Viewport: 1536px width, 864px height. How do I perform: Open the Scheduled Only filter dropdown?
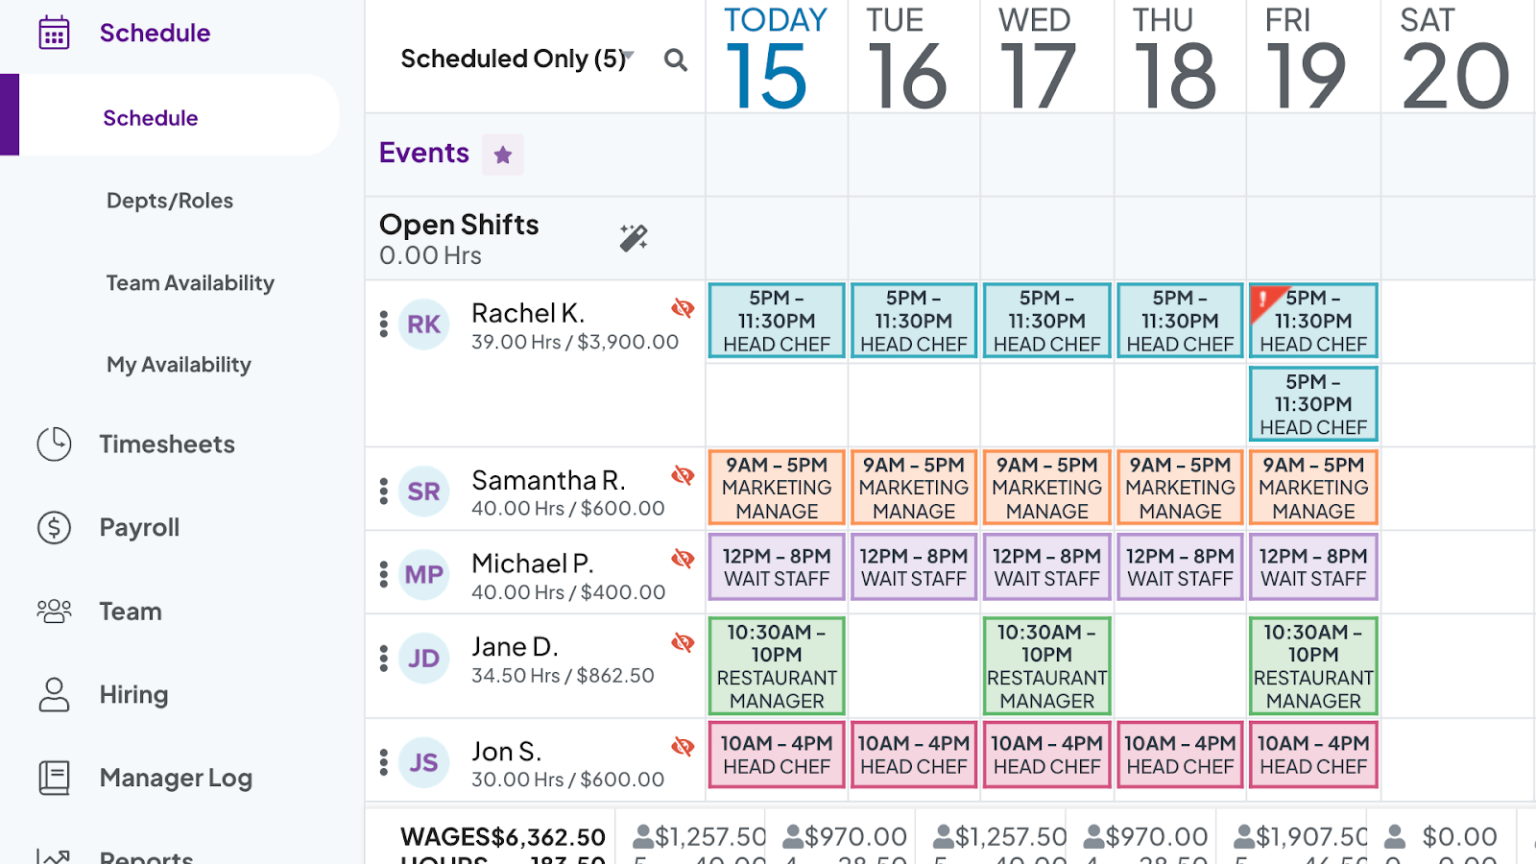515,59
